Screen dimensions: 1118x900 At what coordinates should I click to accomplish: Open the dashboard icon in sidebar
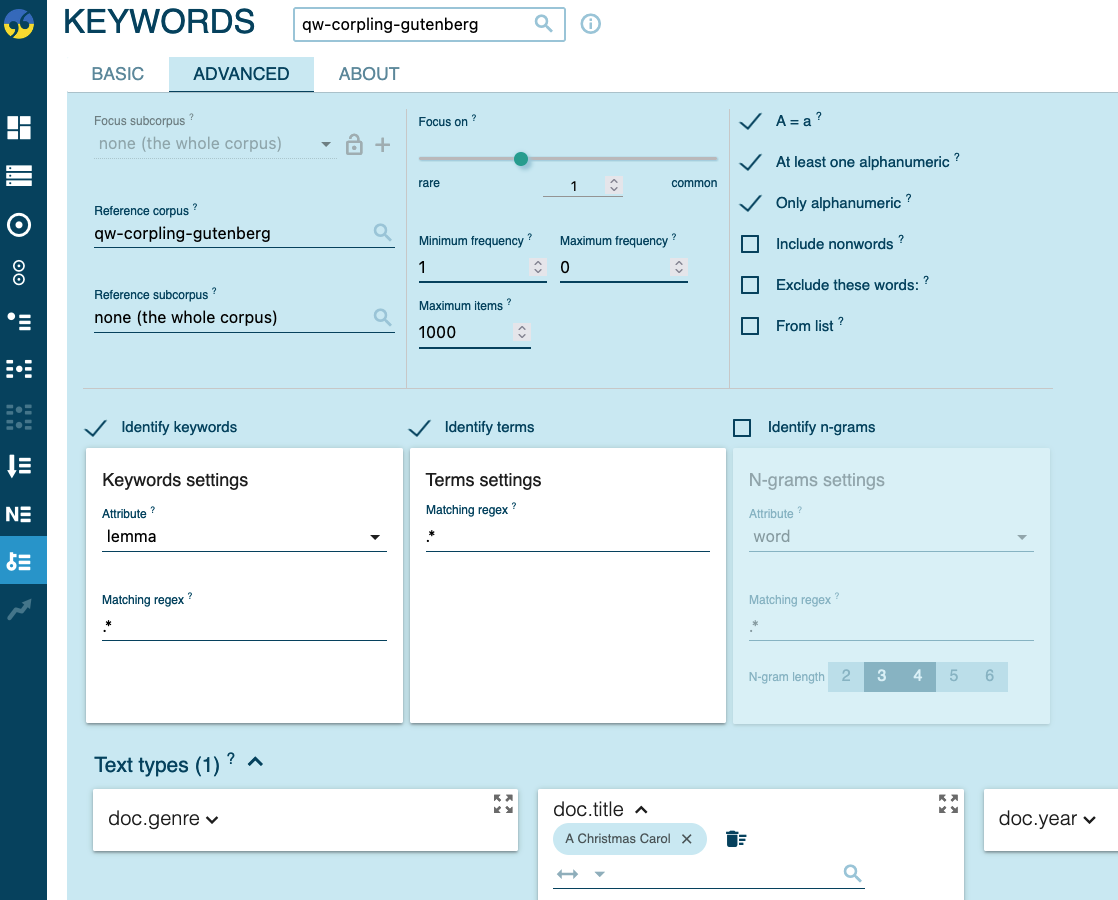click(x=19, y=127)
